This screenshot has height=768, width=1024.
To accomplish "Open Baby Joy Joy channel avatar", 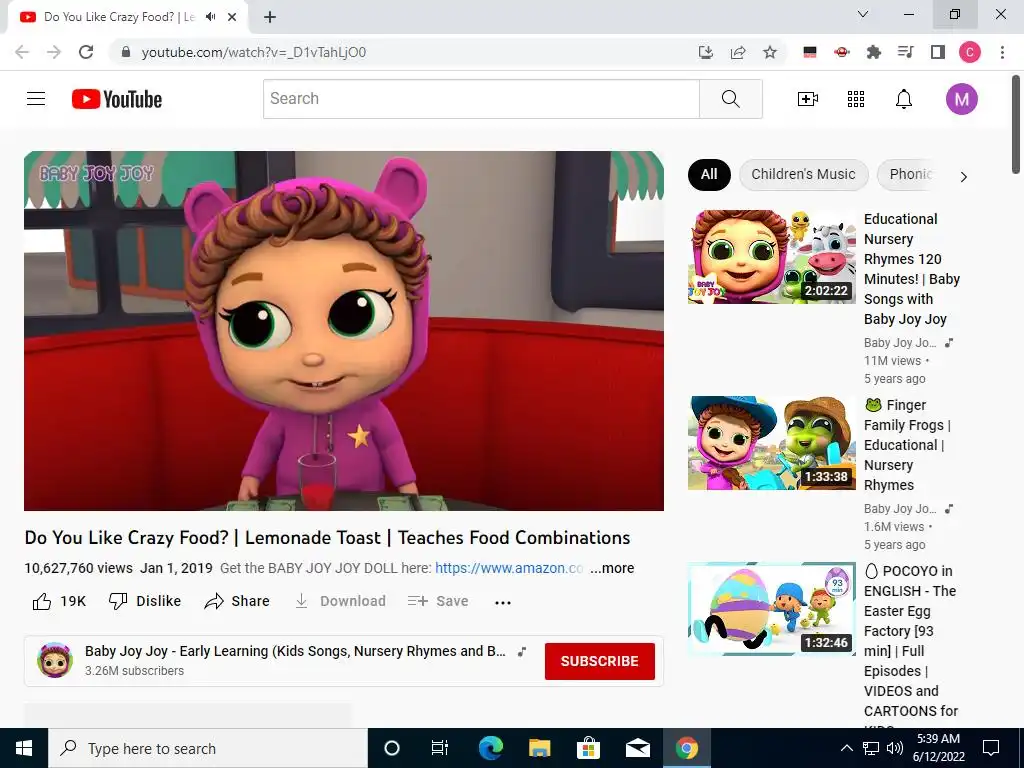I will 55,660.
